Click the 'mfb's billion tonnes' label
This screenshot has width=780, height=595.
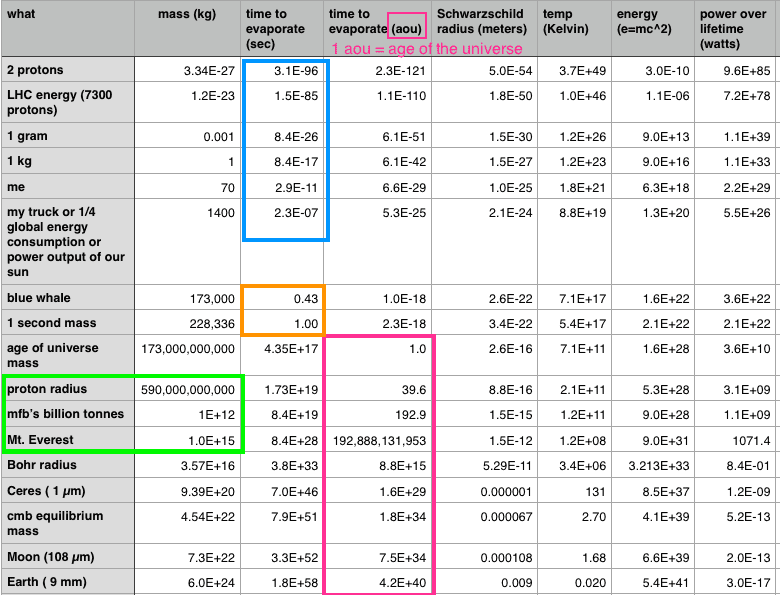tap(68, 414)
